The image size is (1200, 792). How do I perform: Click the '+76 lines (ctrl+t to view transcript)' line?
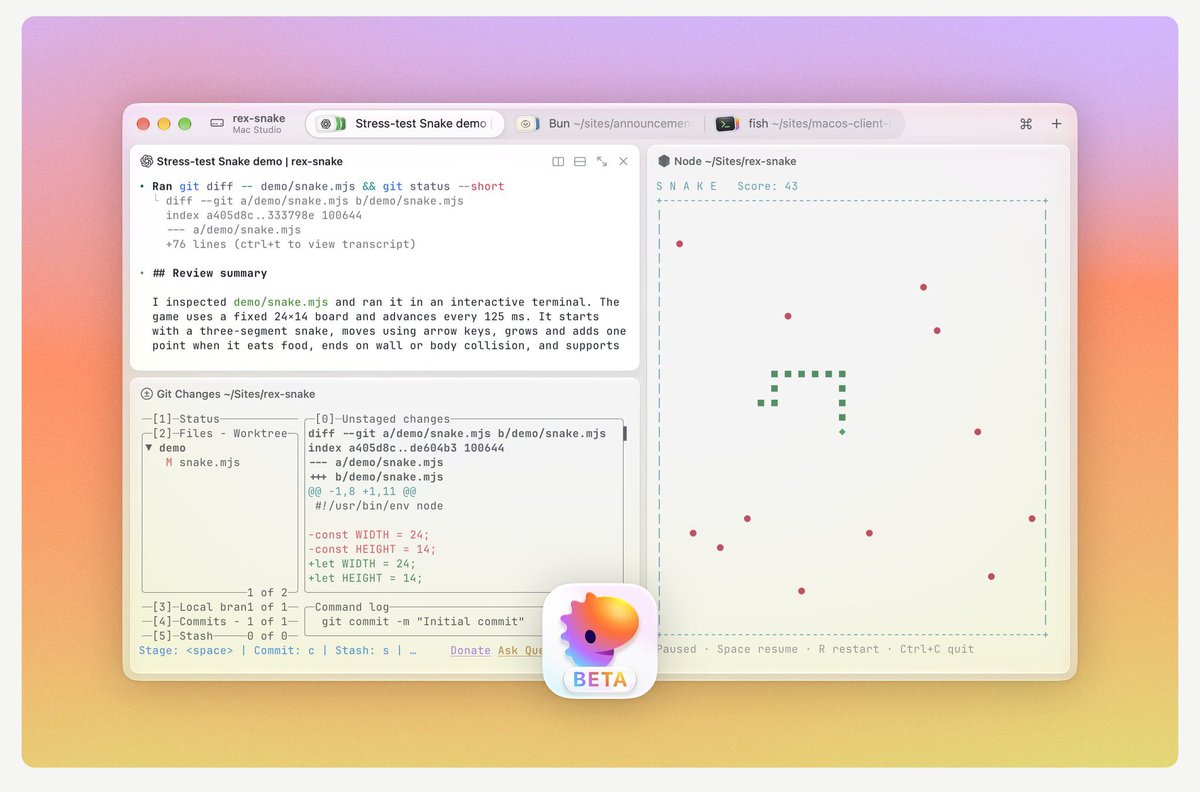click(291, 244)
